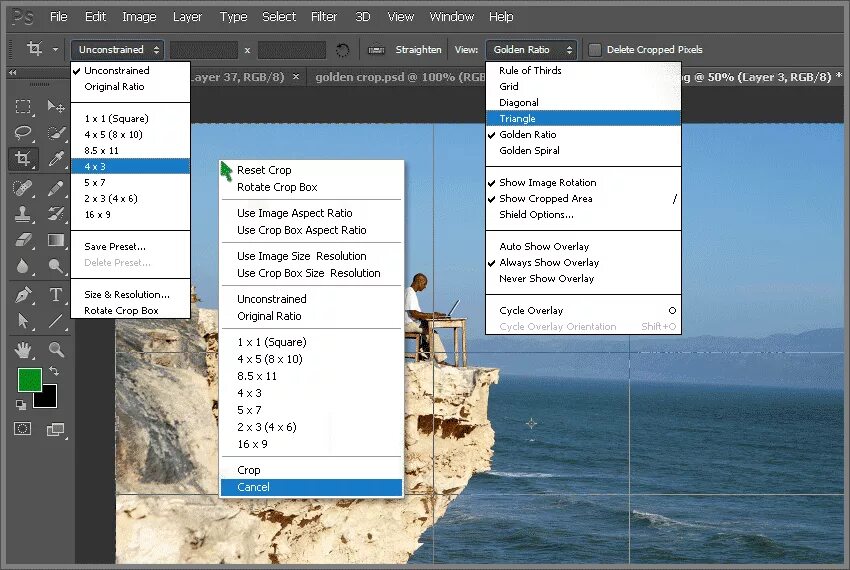Choose Cancel in context menu

311,487
